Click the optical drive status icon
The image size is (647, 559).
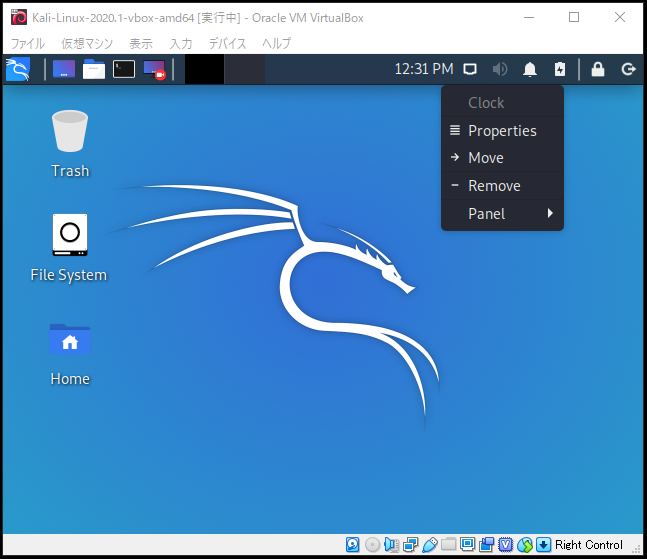click(x=372, y=545)
